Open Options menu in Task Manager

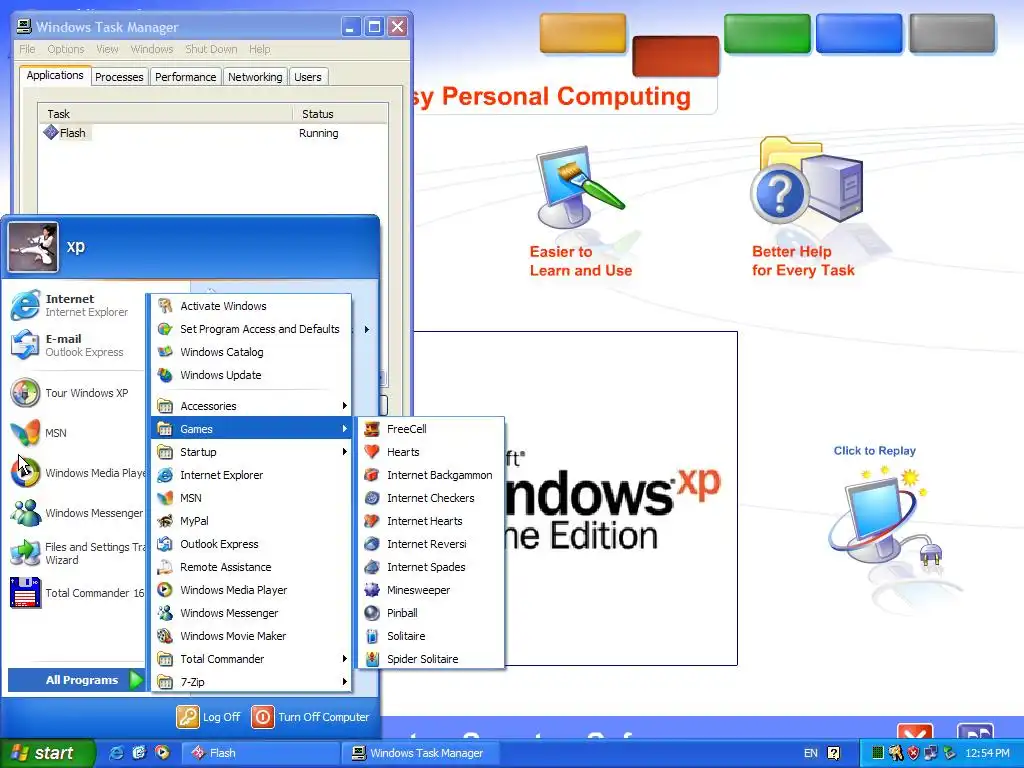pyautogui.click(x=66, y=49)
